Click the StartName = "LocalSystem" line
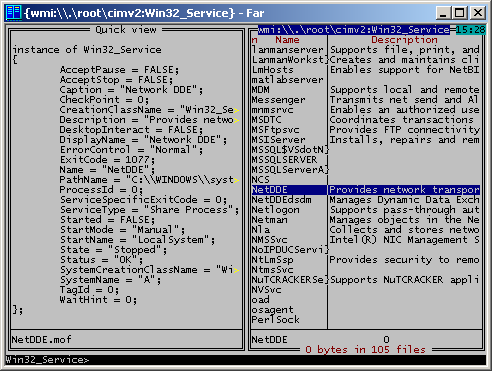Viewport: 492px width, 371px height. pos(137,240)
